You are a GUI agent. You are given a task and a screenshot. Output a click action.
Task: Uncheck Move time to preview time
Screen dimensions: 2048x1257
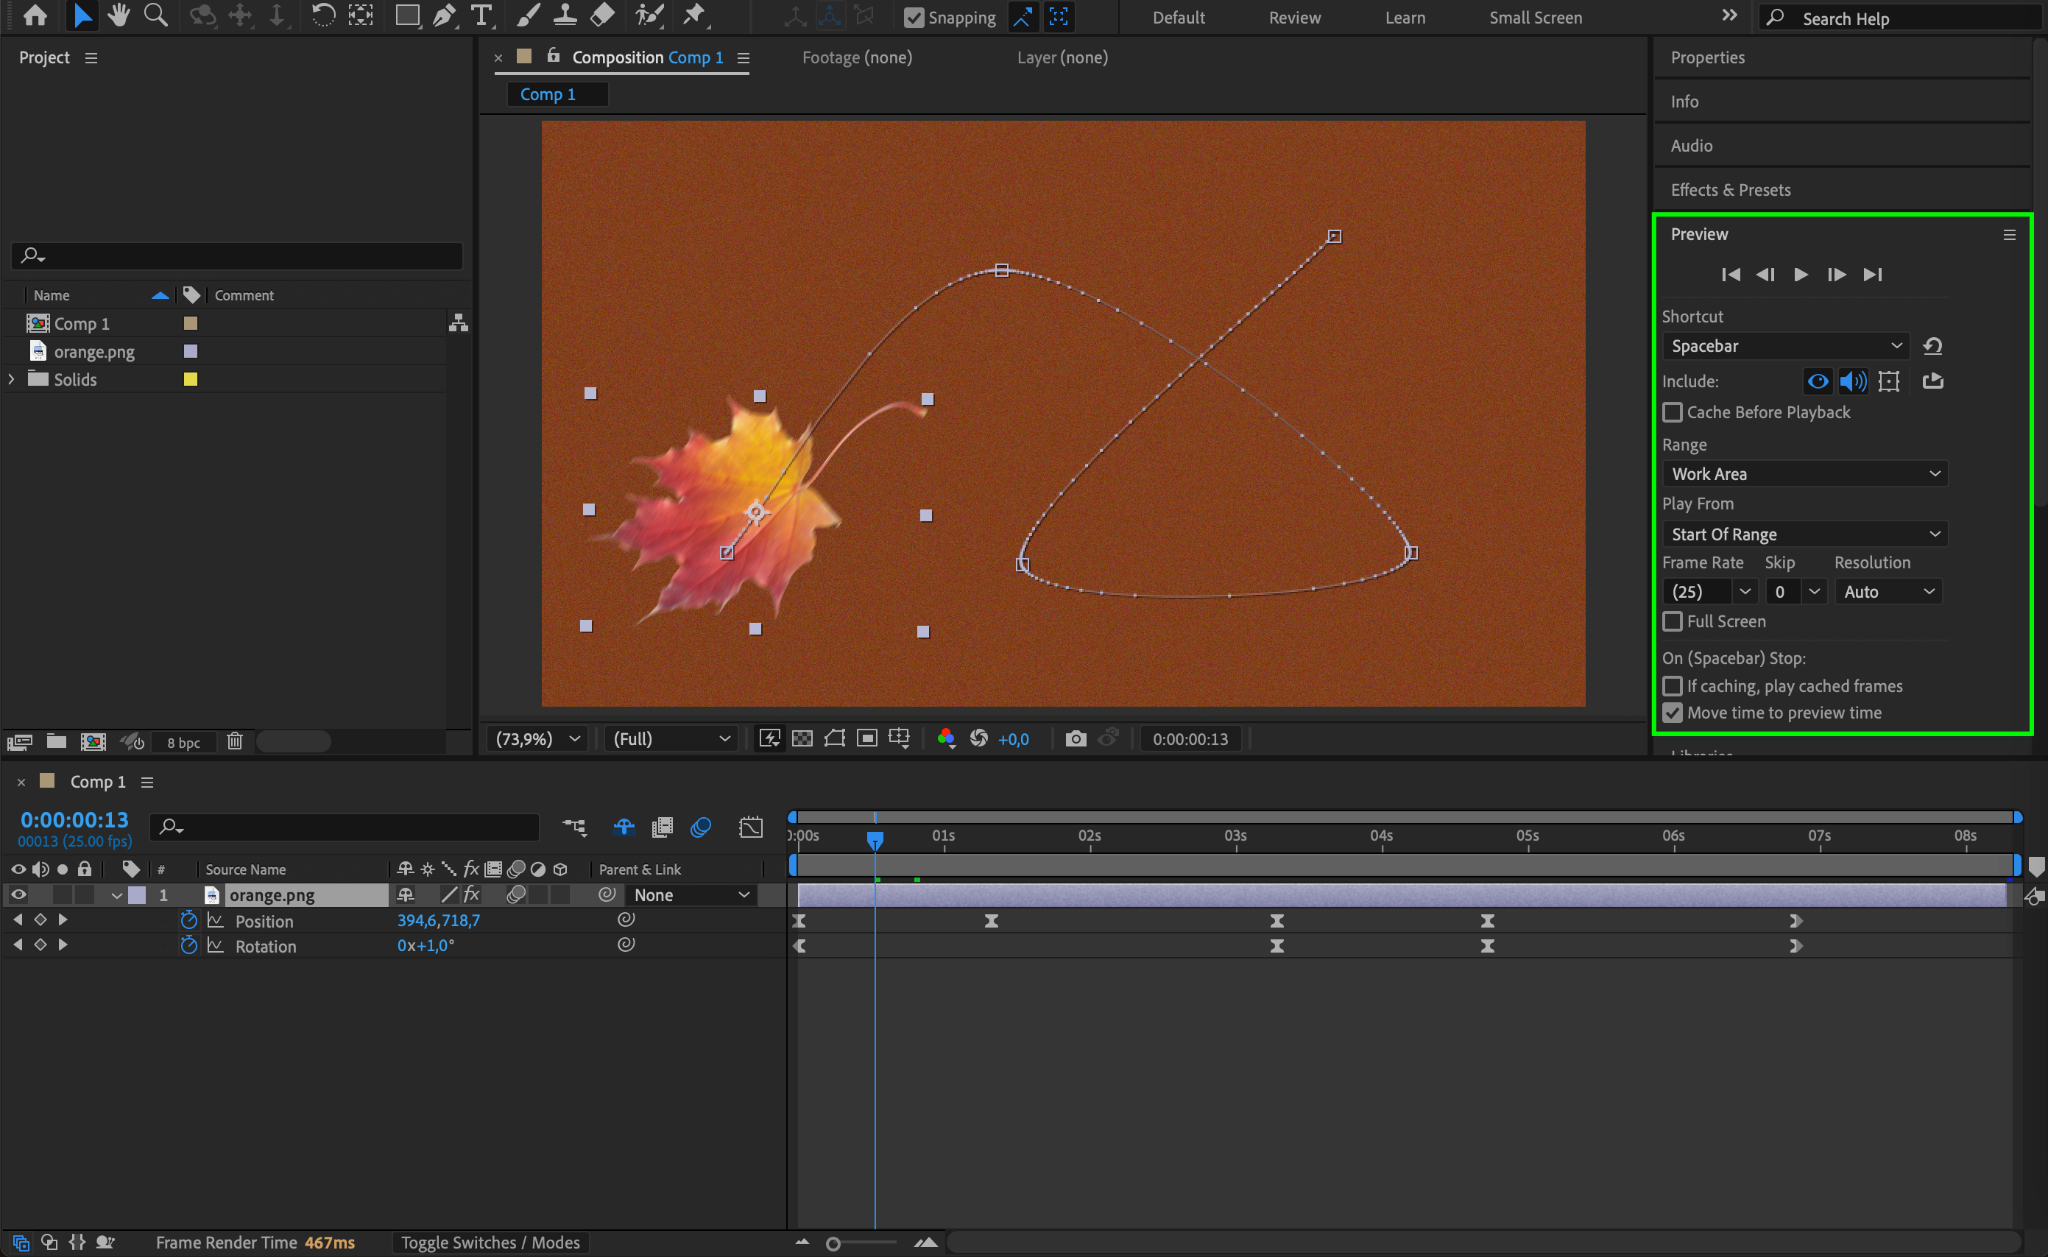1672,713
